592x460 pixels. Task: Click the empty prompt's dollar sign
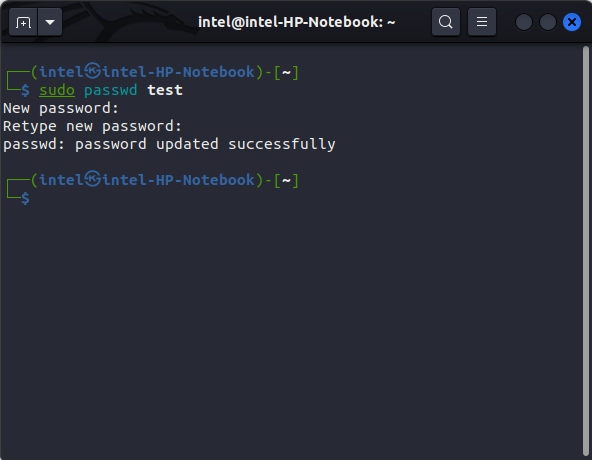25,198
